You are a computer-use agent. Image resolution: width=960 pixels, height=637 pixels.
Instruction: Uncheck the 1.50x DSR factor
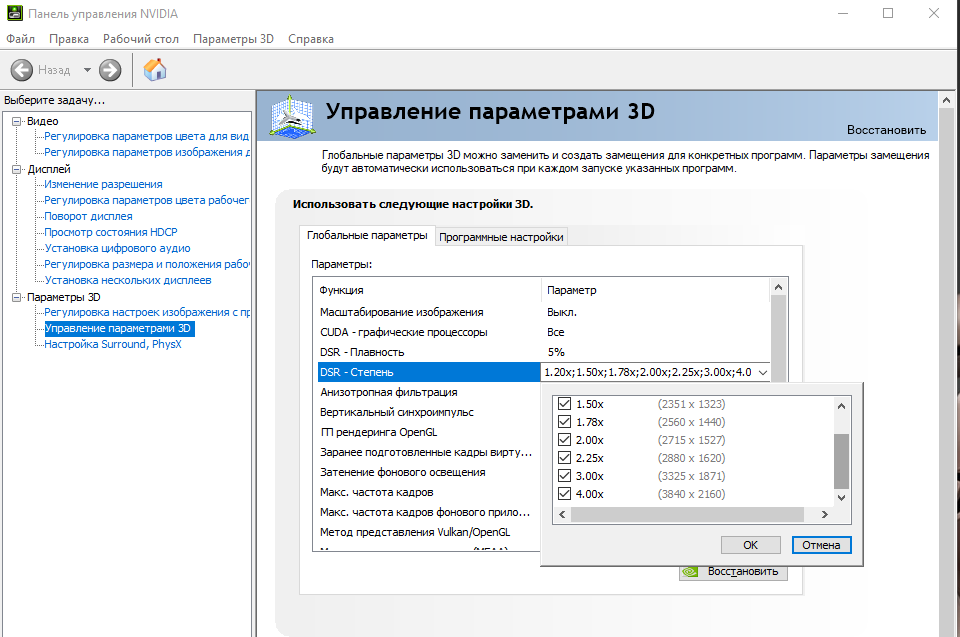coord(564,404)
